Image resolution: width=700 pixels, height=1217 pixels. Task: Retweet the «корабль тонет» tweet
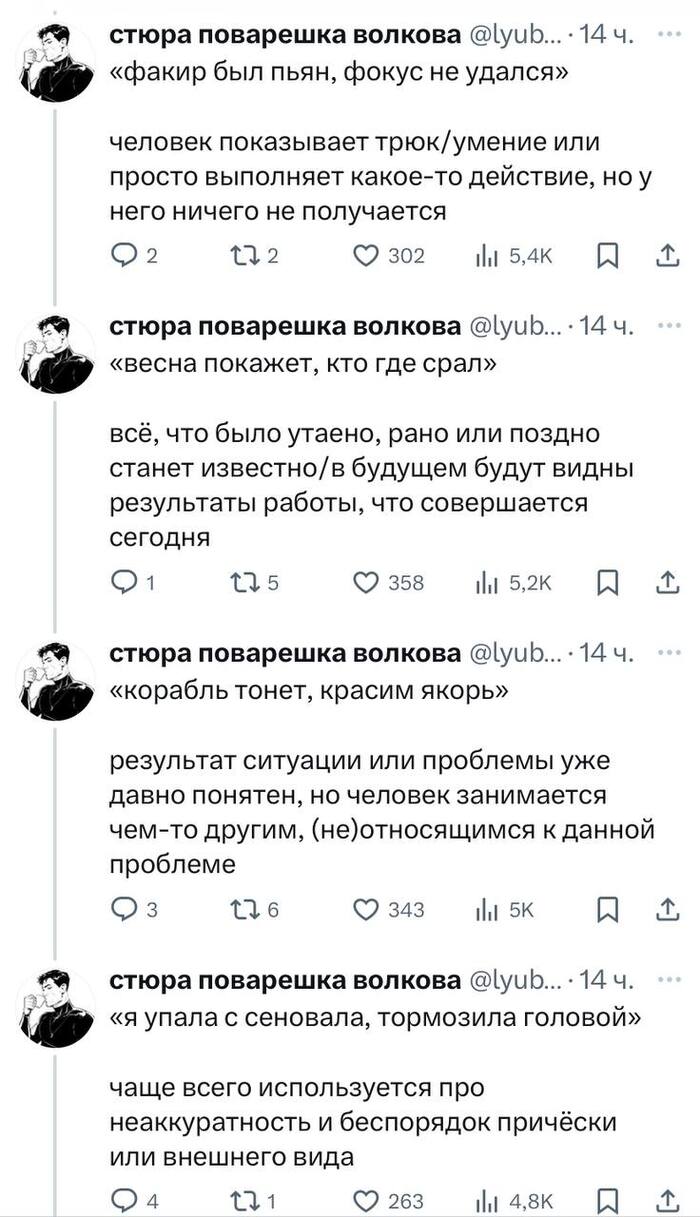click(243, 909)
